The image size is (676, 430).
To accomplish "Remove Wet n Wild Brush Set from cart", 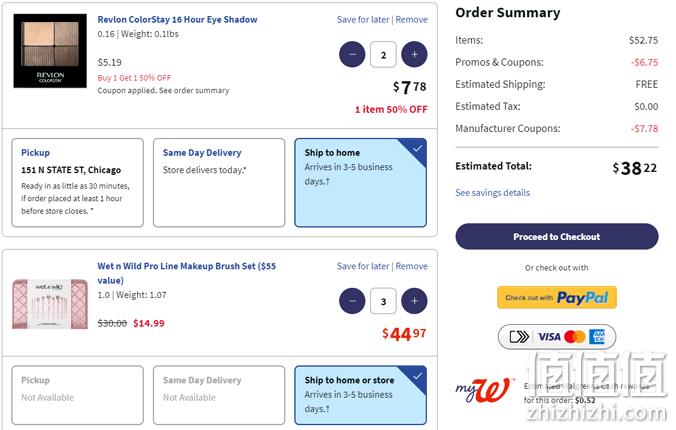I will click(x=412, y=267).
